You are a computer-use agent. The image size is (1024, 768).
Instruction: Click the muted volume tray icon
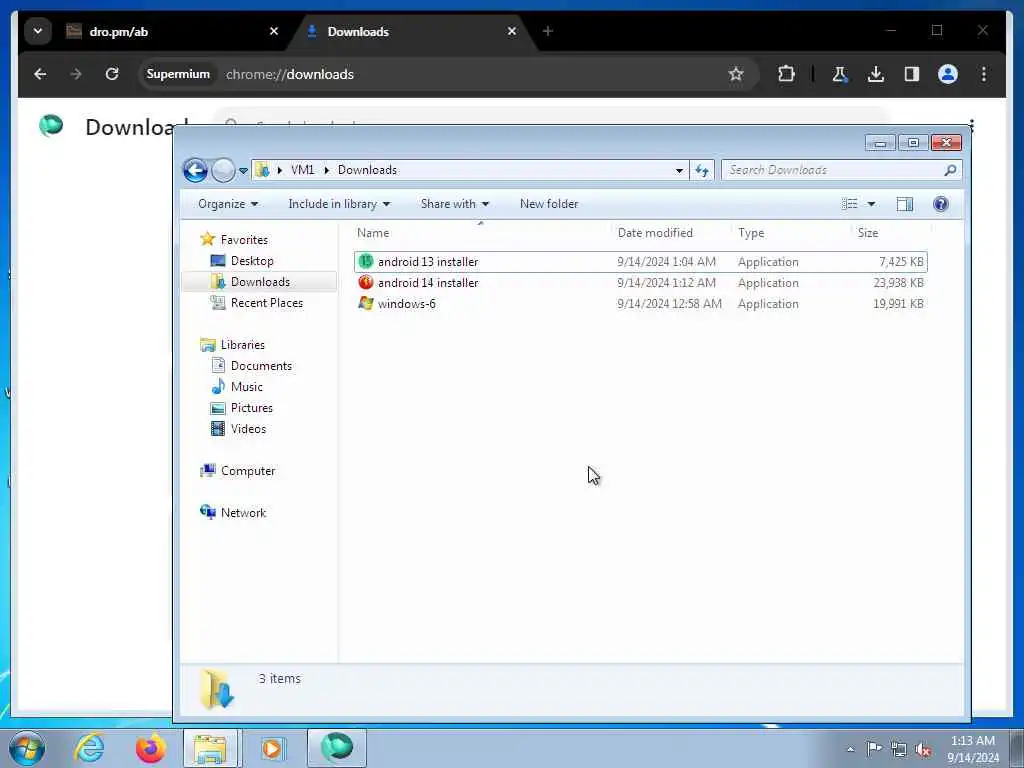coord(923,749)
